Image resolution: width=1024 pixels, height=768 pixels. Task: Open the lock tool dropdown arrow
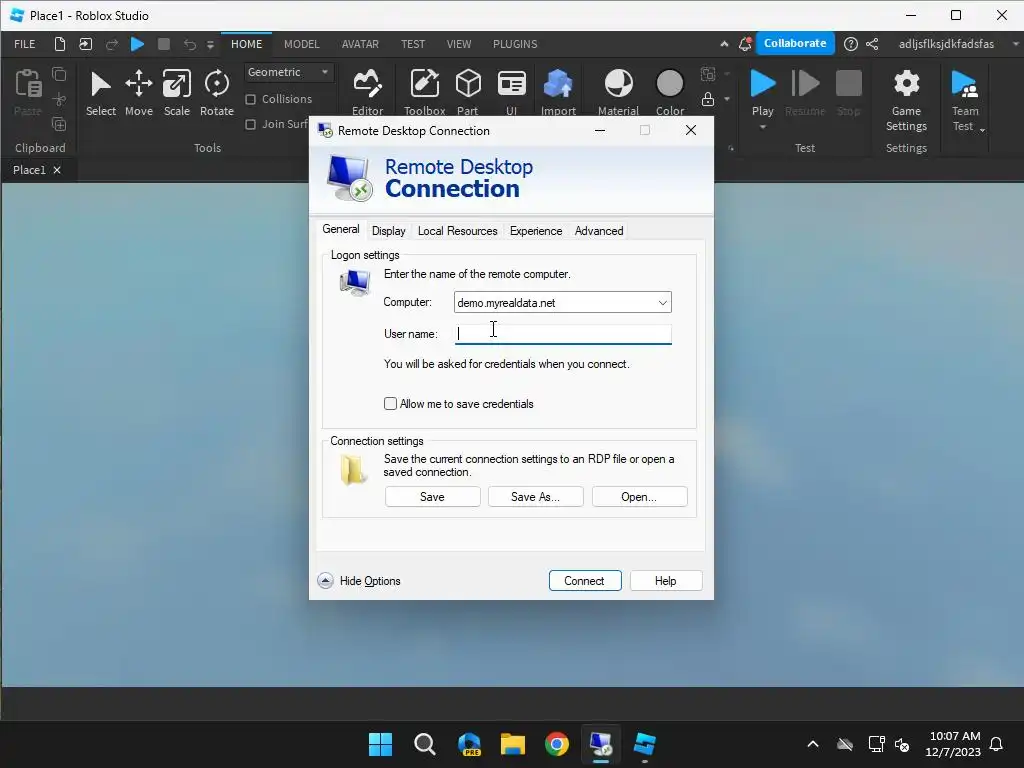coord(727,99)
